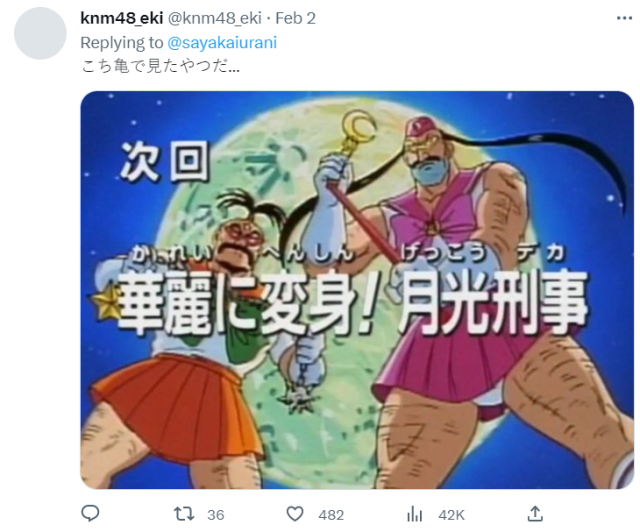The width and height of the screenshot is (640, 532).
Task: Click the share upload icon
Action: click(535, 514)
